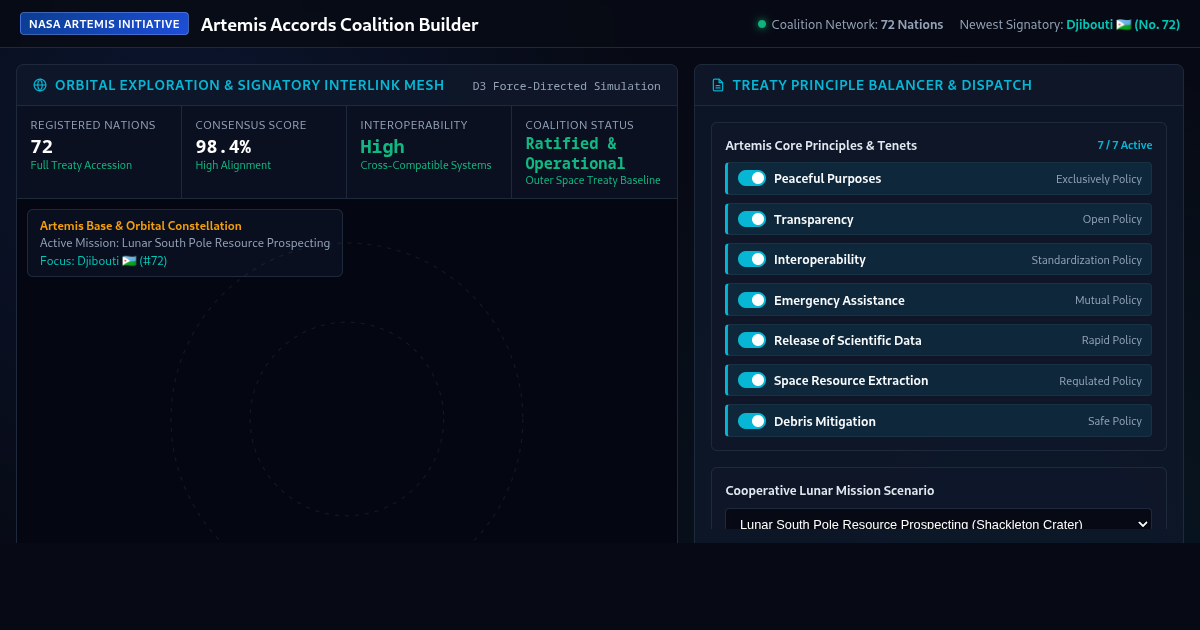The width and height of the screenshot is (1200, 630).
Task: Click the Registered Nations value 72
Action: pyautogui.click(x=42, y=147)
